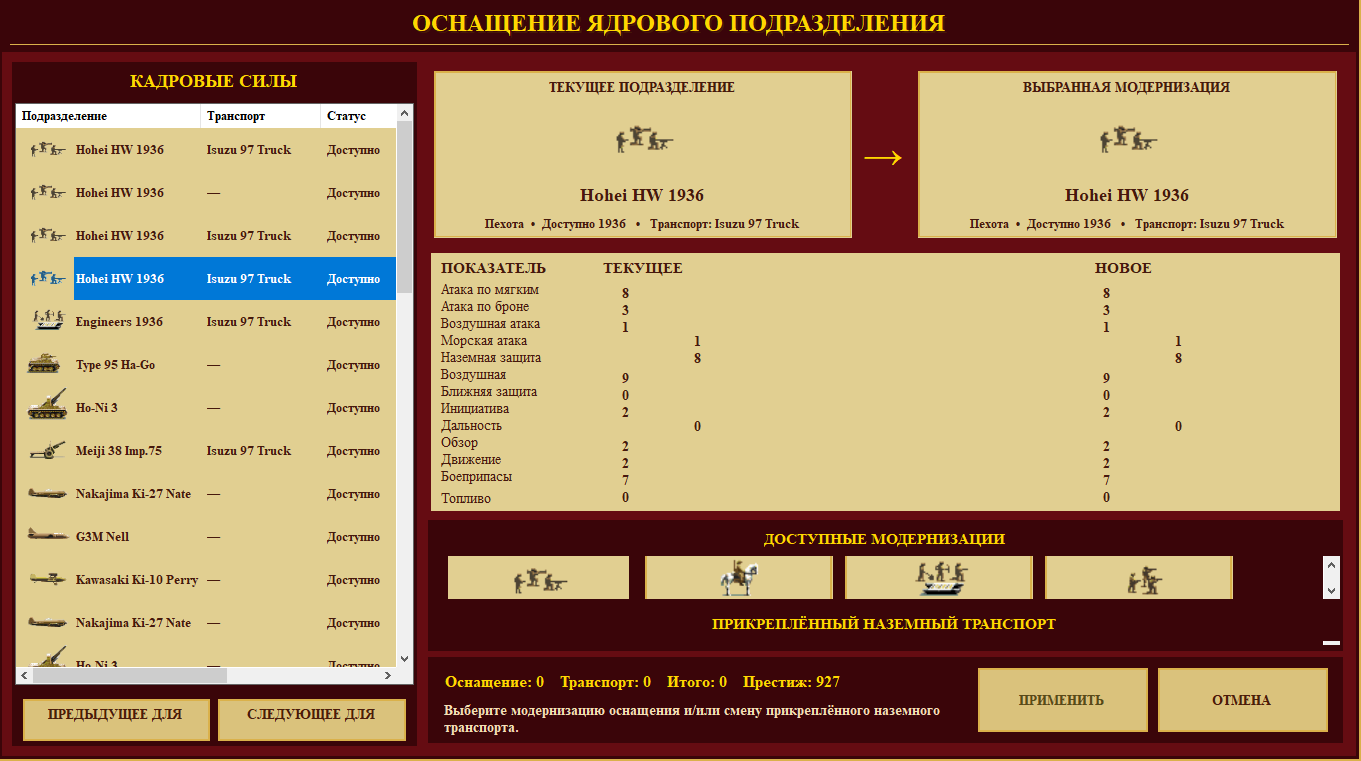The height and width of the screenshot is (761, 1361).
Task: Click the Престиж: 927 value
Action: (x=791, y=682)
